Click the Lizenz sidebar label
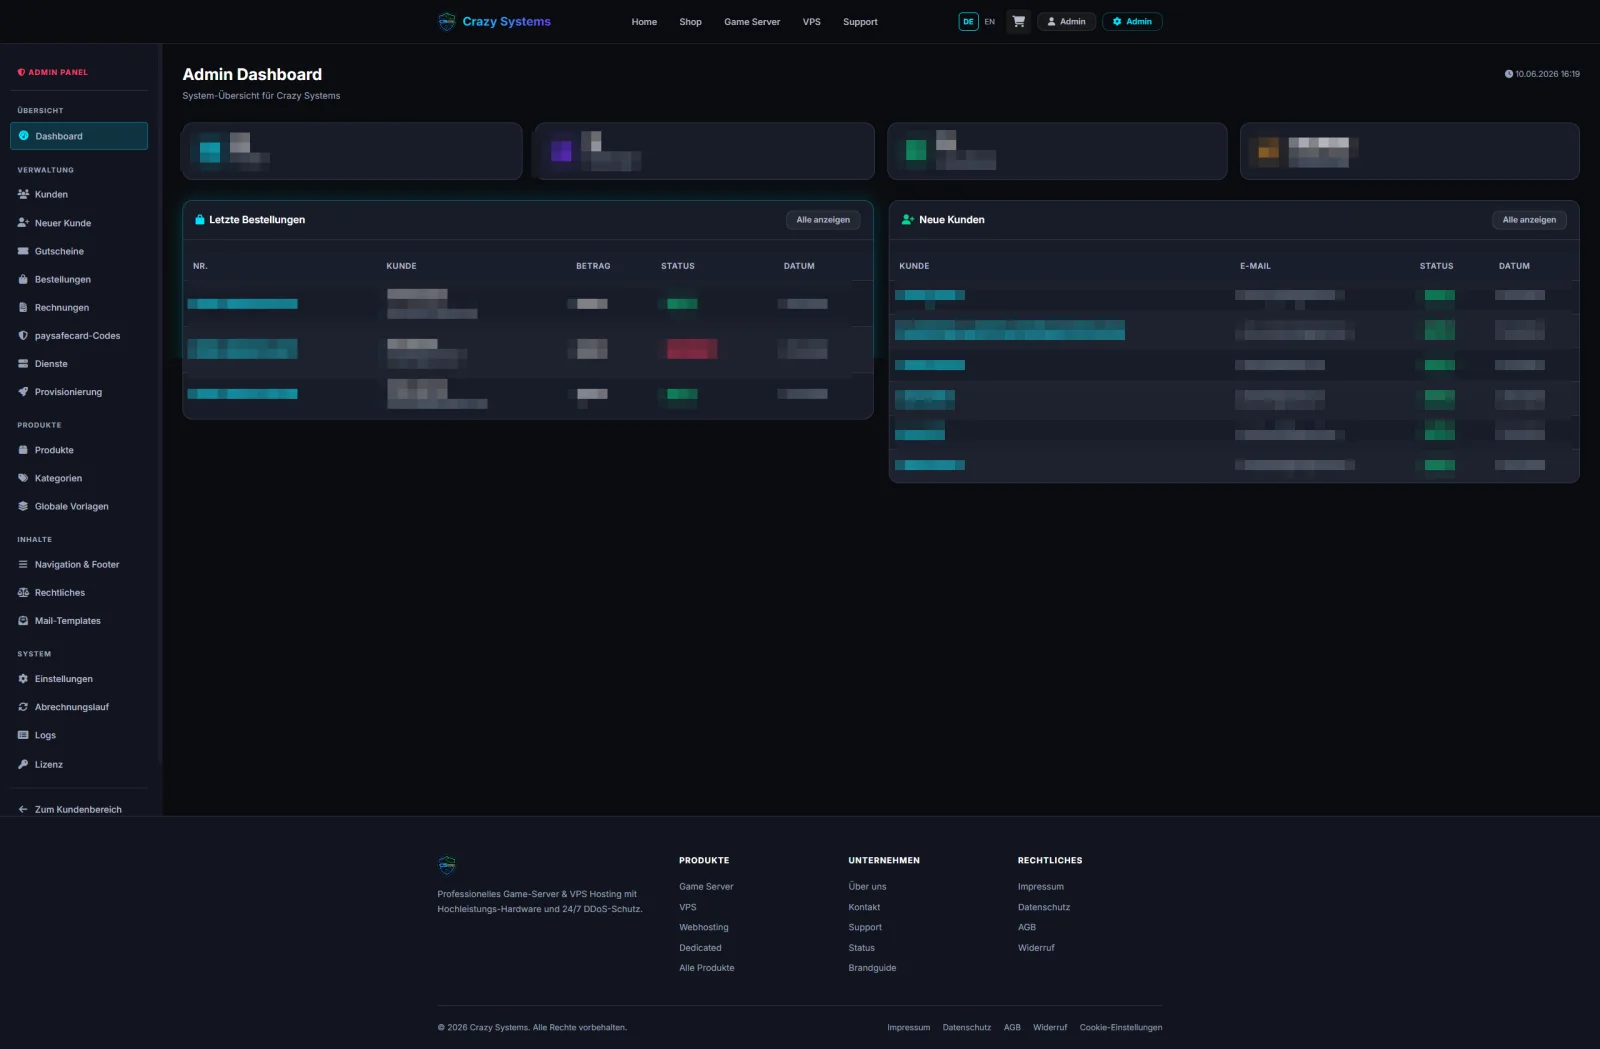This screenshot has width=1600, height=1049. coord(49,764)
